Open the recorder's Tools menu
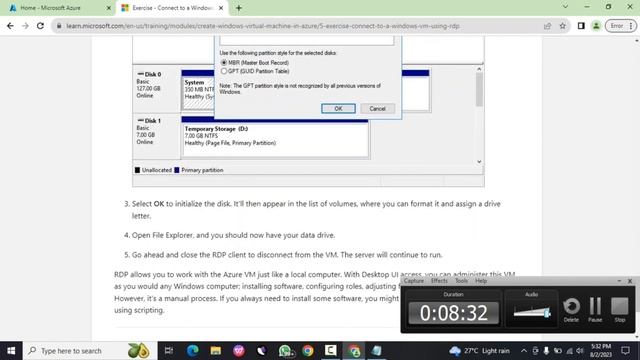Screen dimensions: 640x360 click(461, 281)
